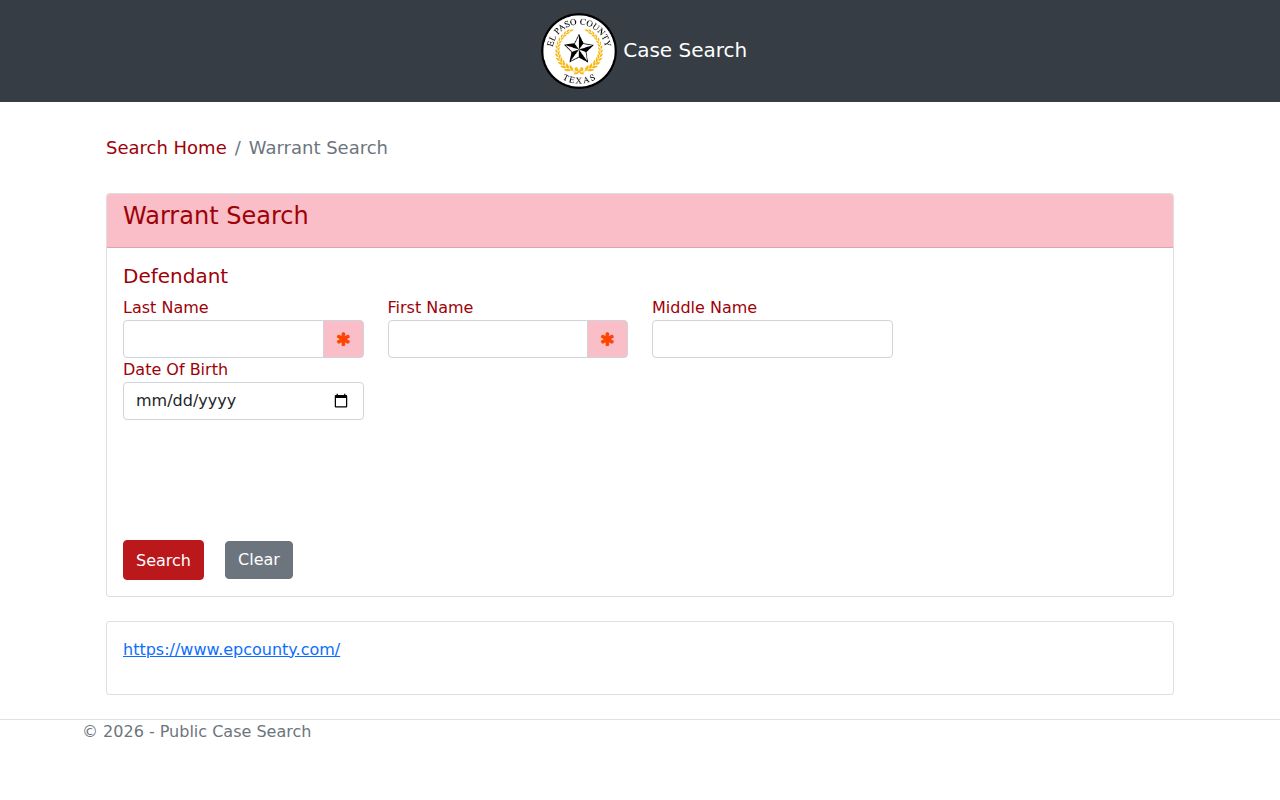This screenshot has height=800, width=1280.
Task: Click the Warrant Search panel heading
Action: point(216,216)
